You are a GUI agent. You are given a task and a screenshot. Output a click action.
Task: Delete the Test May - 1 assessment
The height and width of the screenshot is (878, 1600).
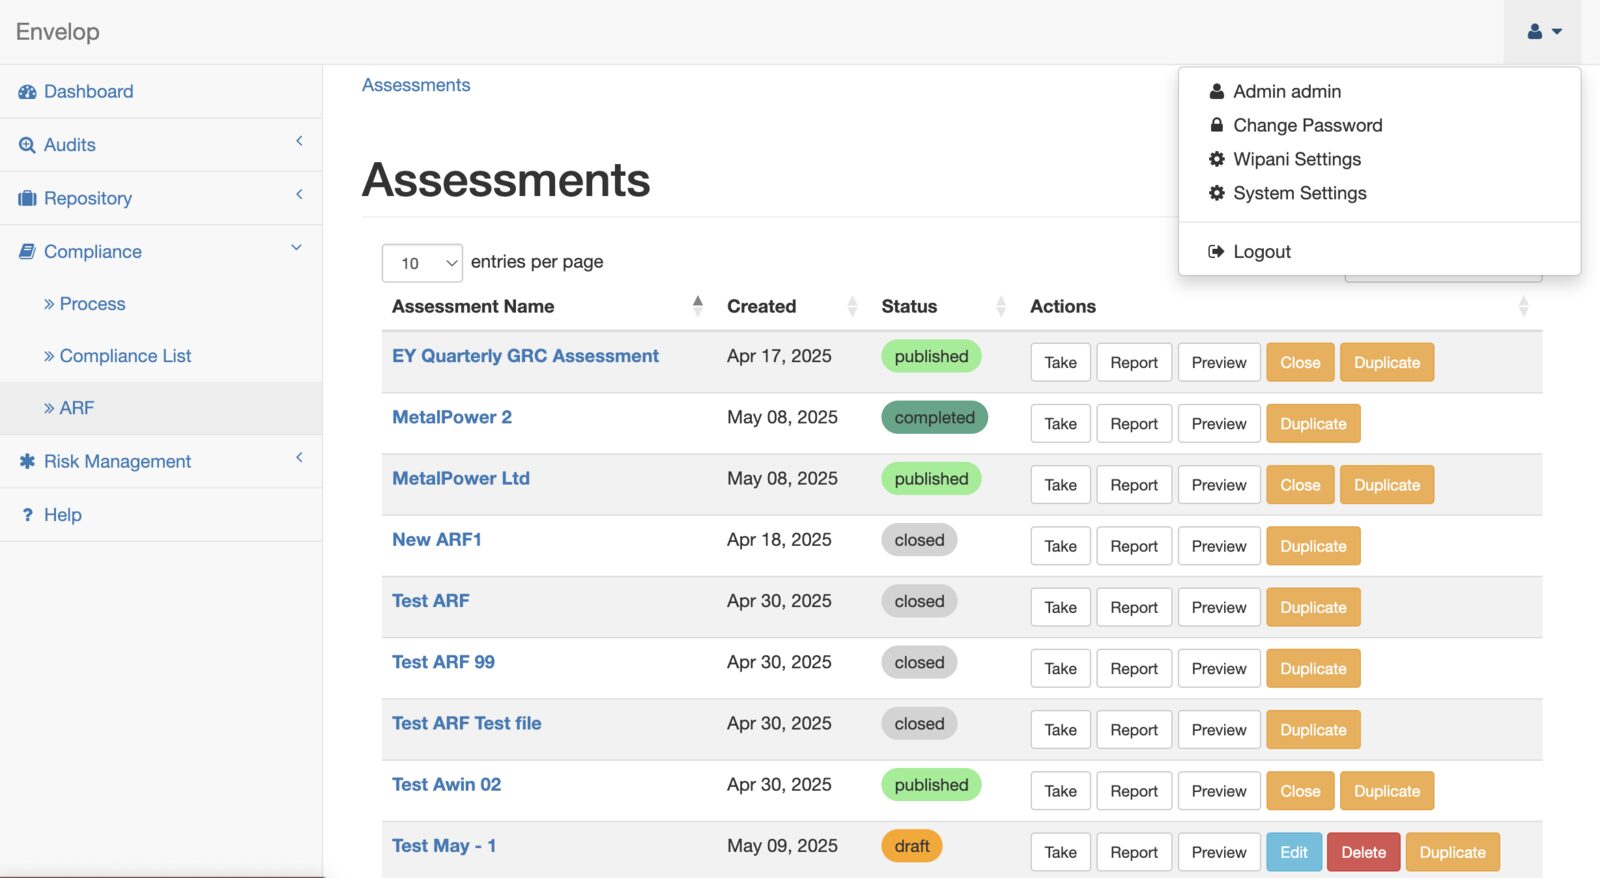[1363, 852]
